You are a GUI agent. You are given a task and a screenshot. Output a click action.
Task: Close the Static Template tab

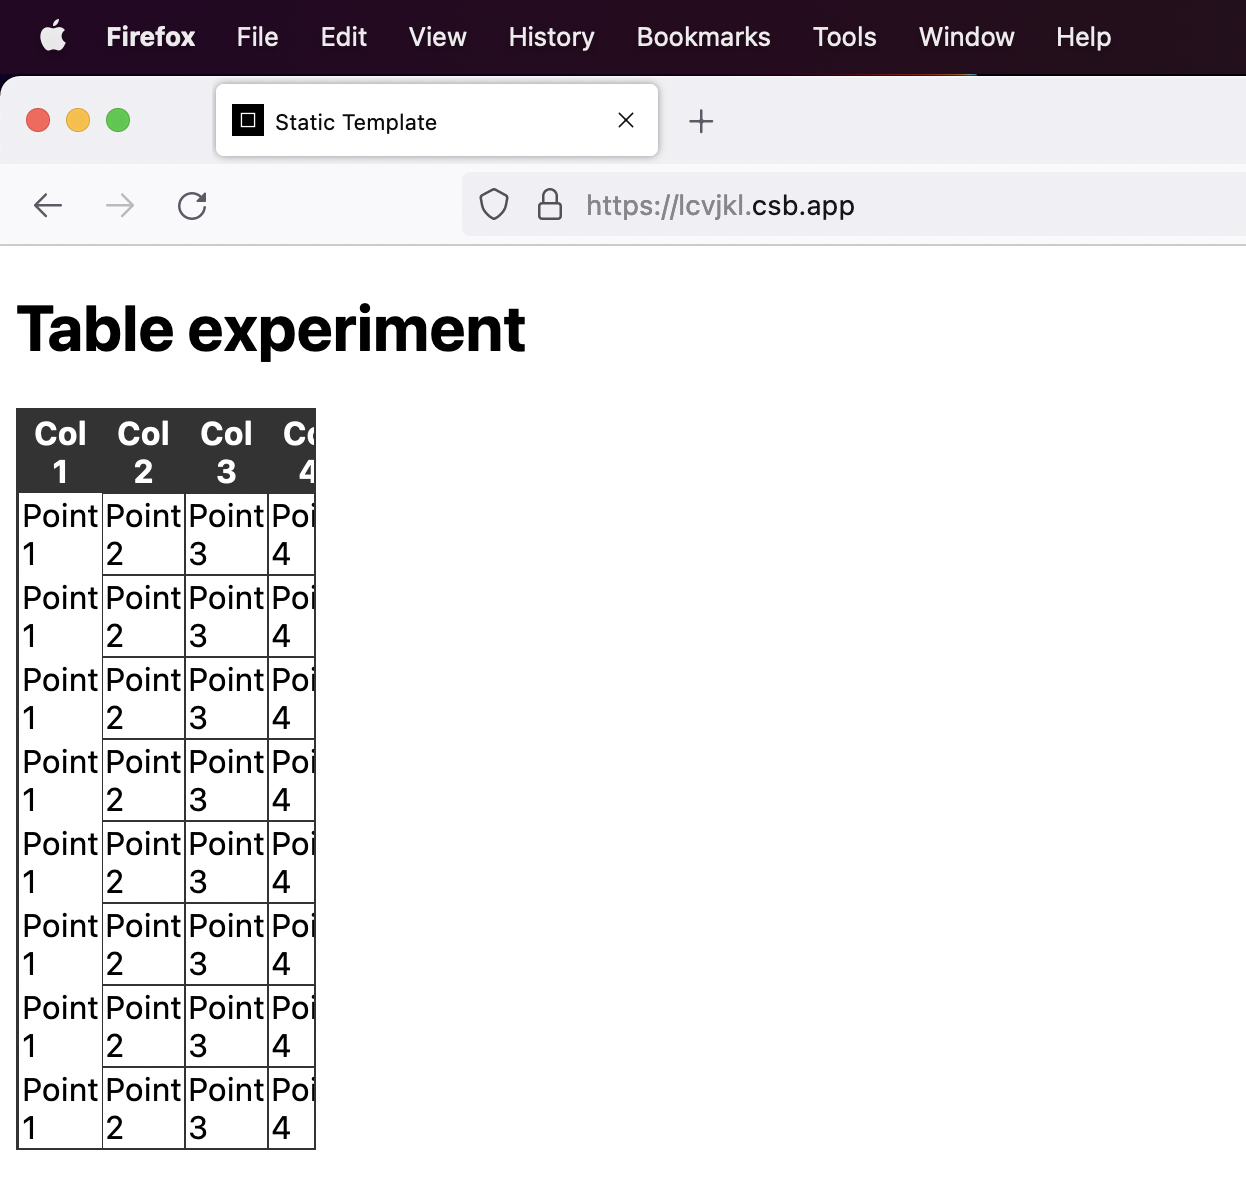[626, 120]
